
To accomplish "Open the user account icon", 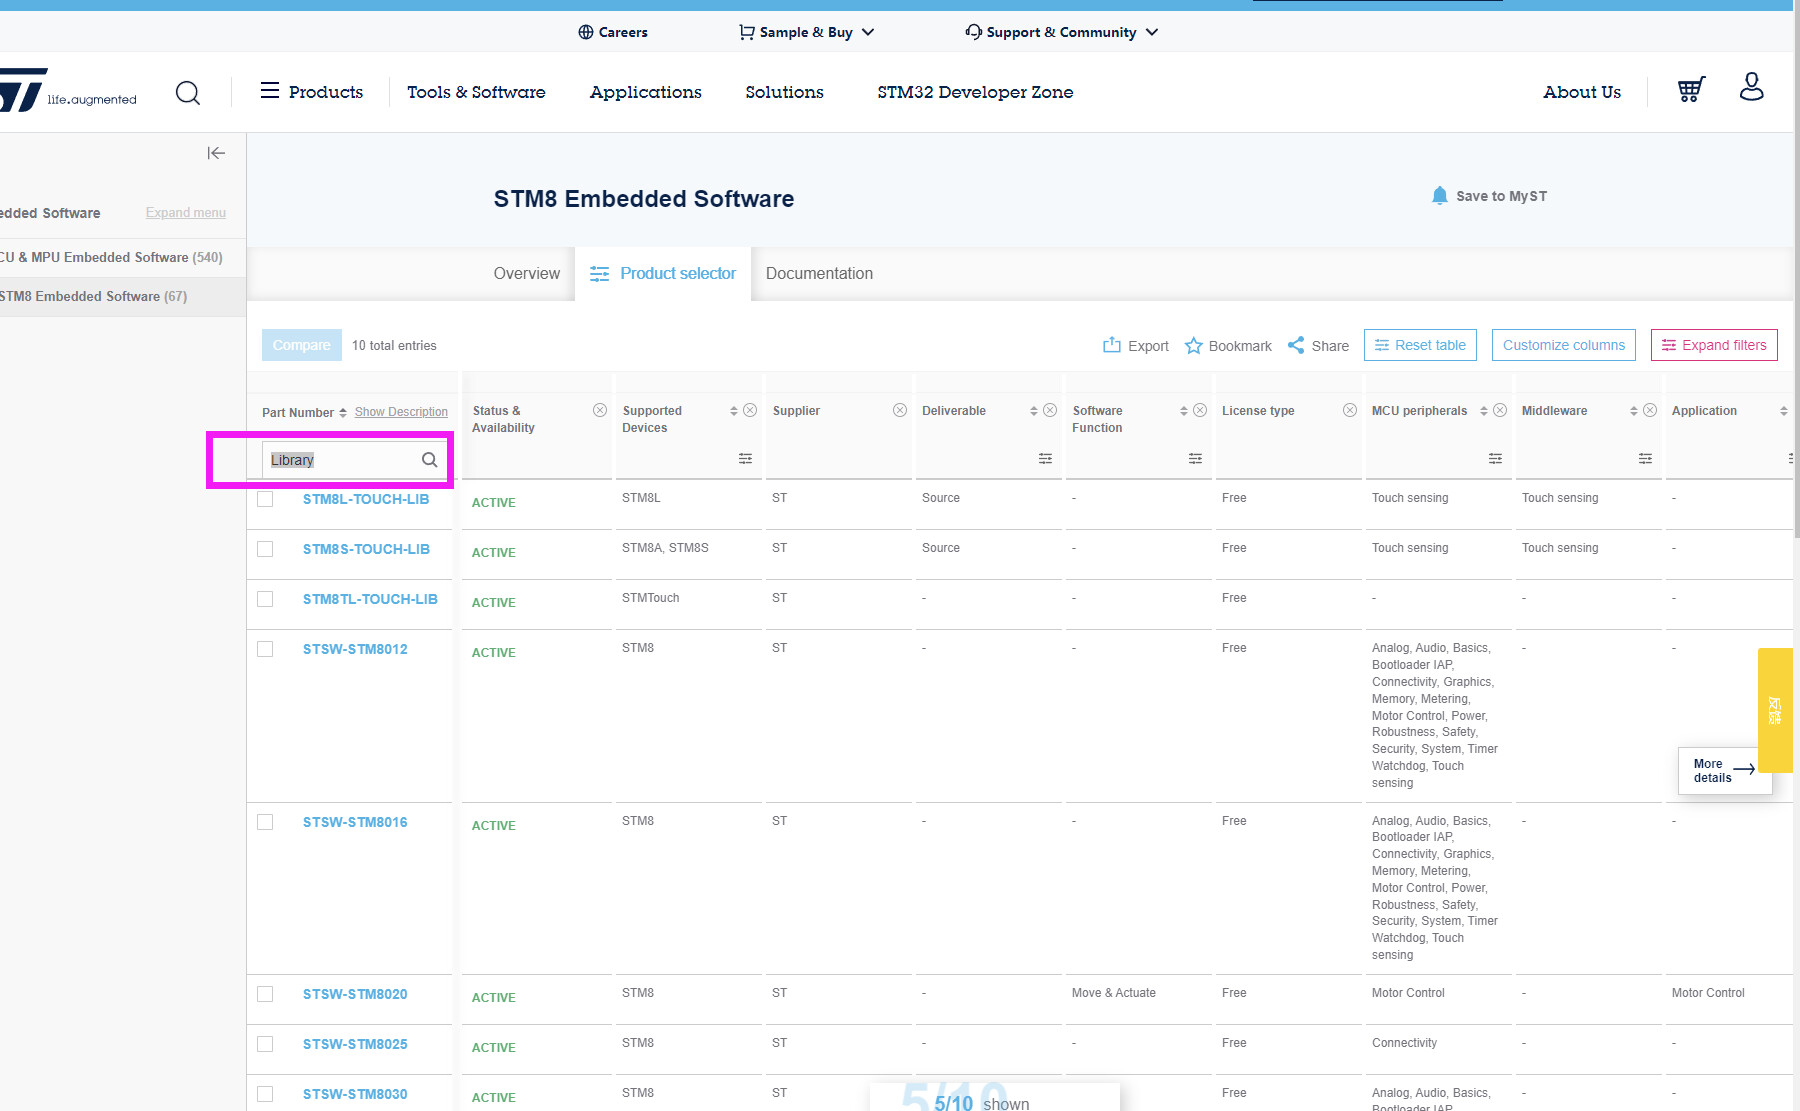I will pyautogui.click(x=1751, y=87).
